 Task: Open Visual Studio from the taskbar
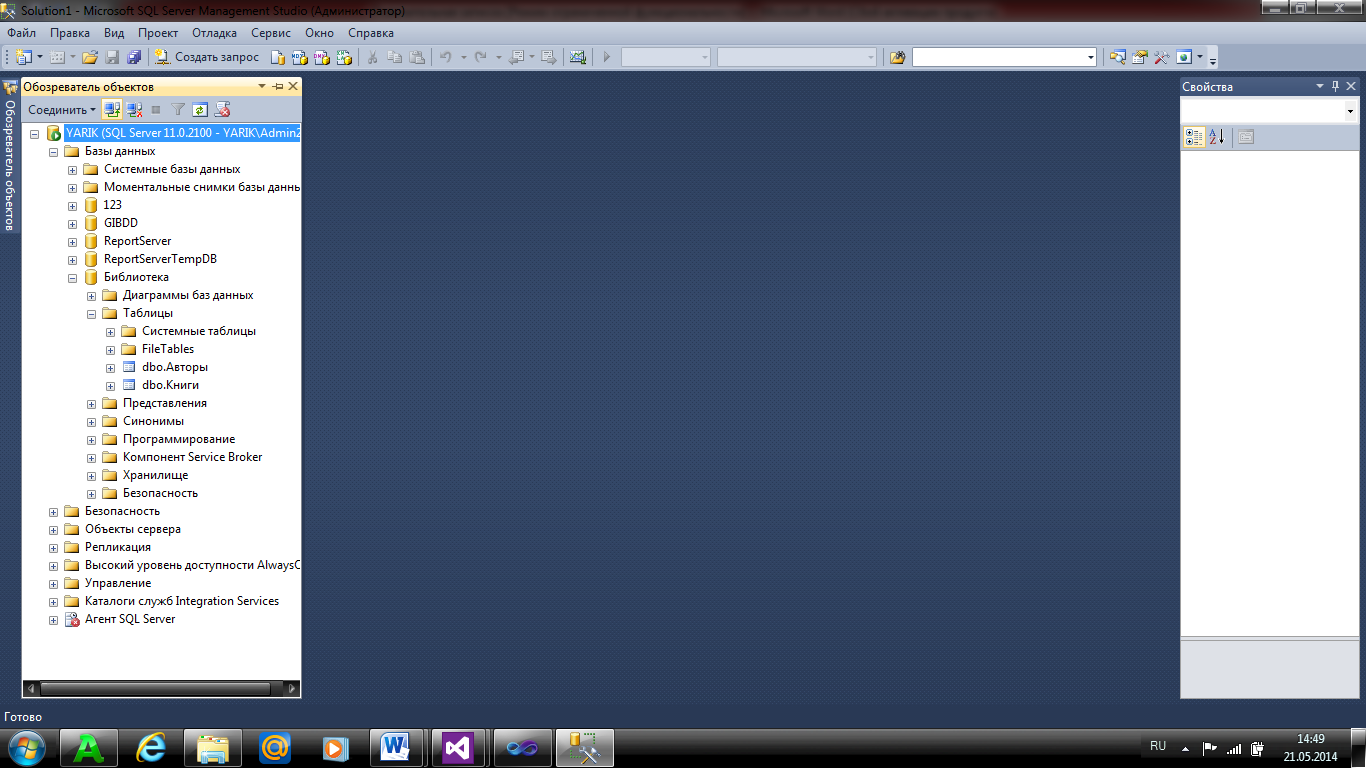click(459, 747)
